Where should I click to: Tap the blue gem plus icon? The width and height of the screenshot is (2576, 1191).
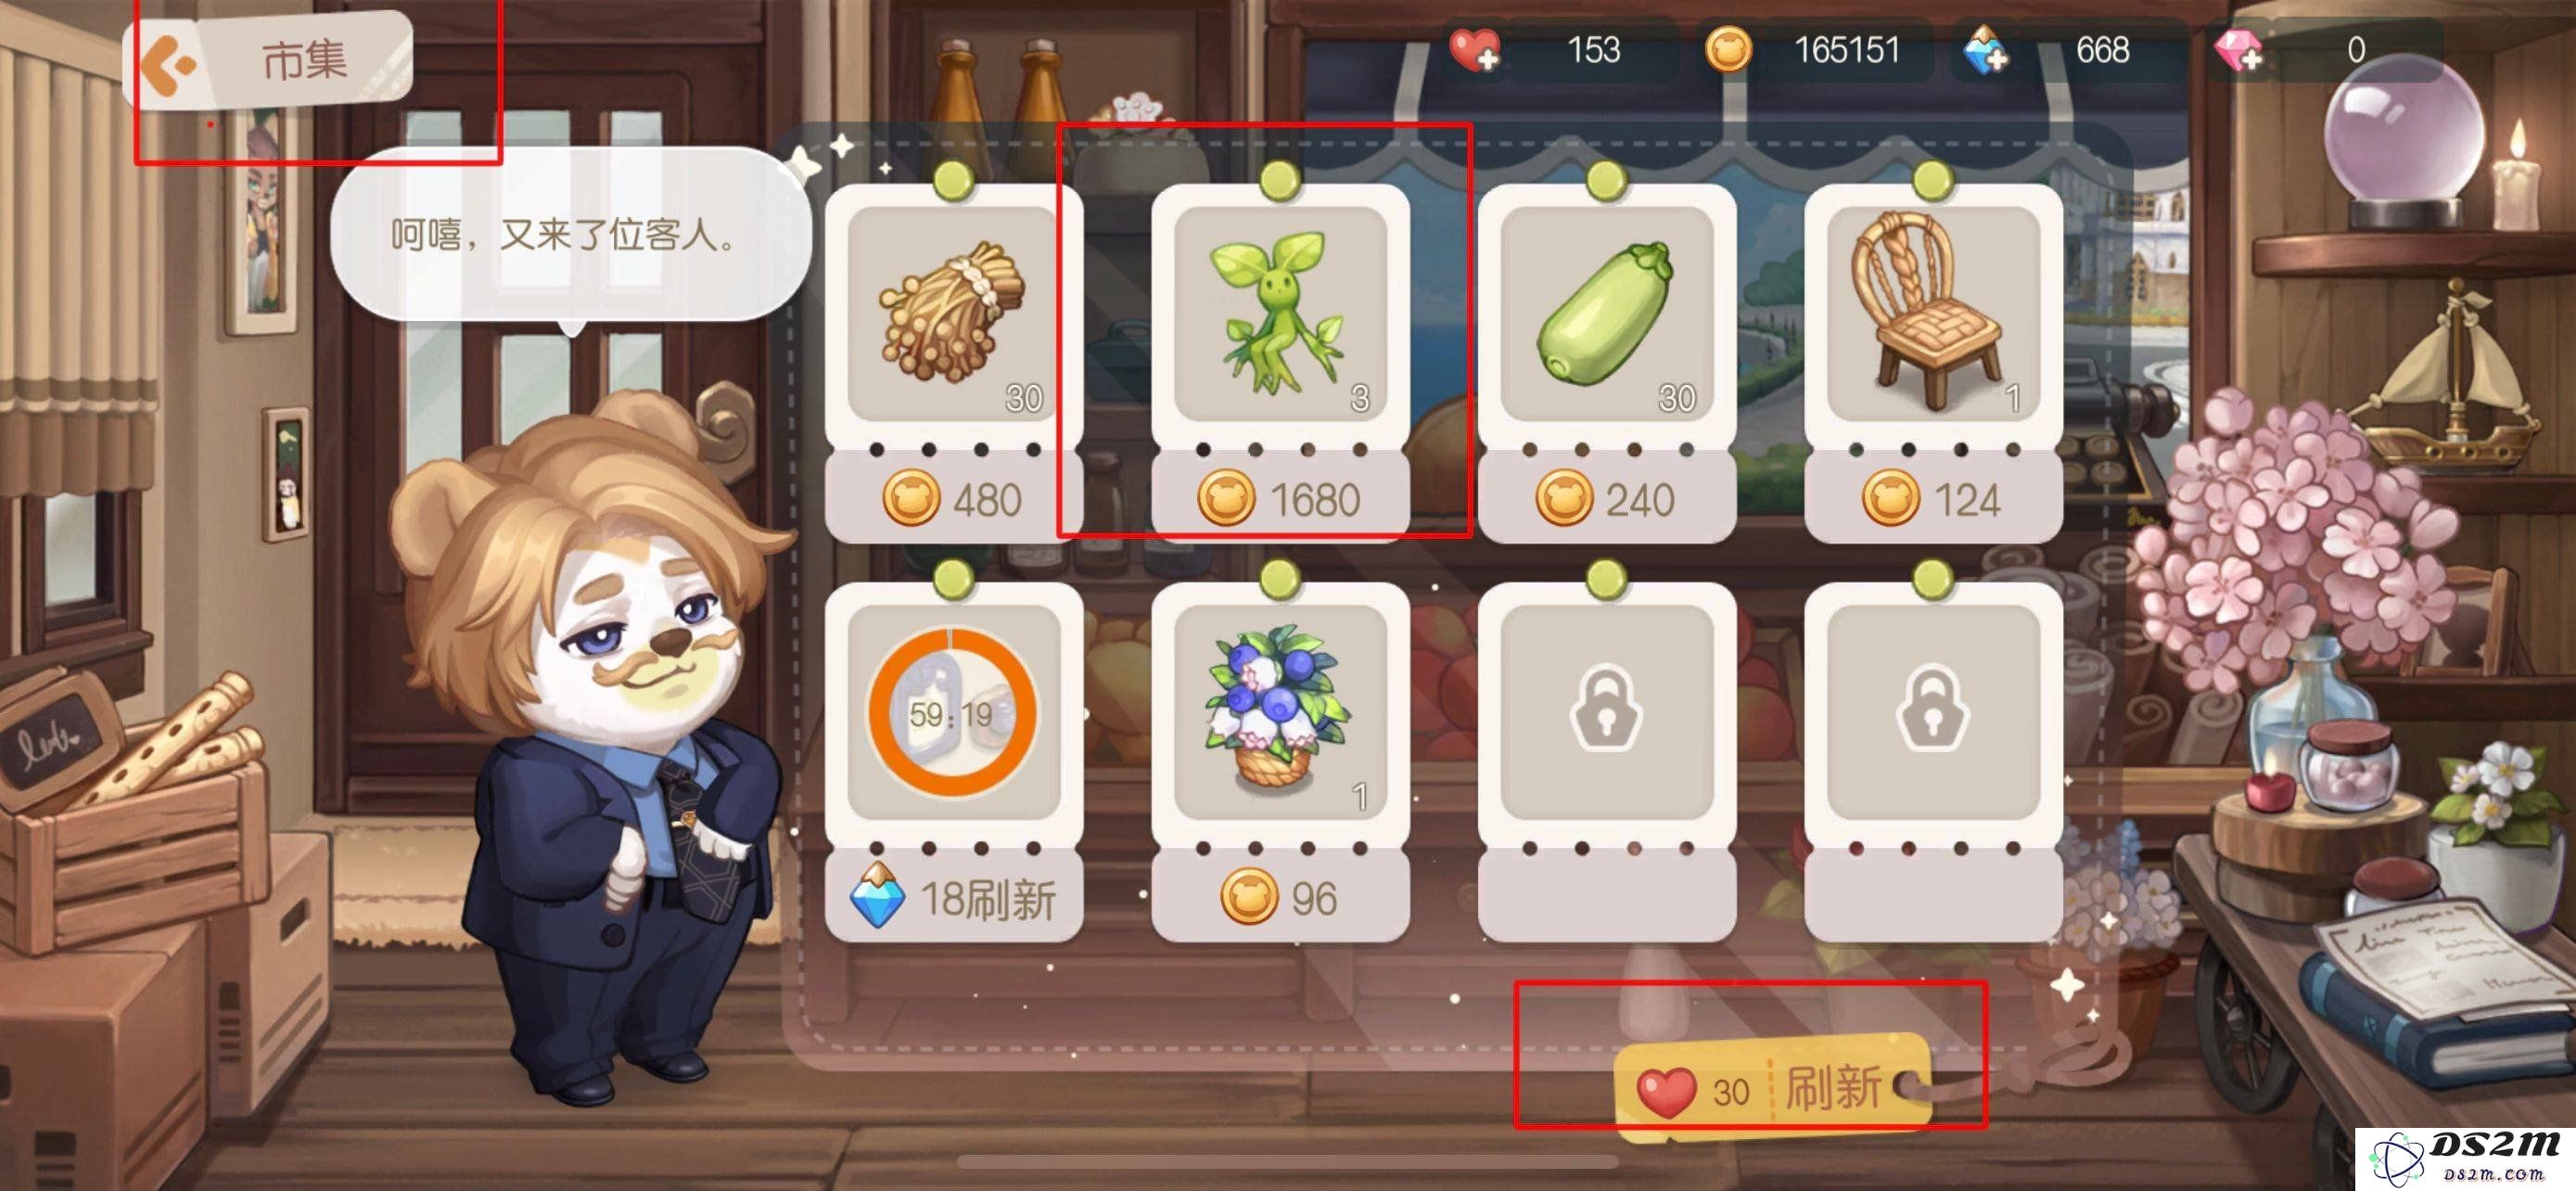1985,49
